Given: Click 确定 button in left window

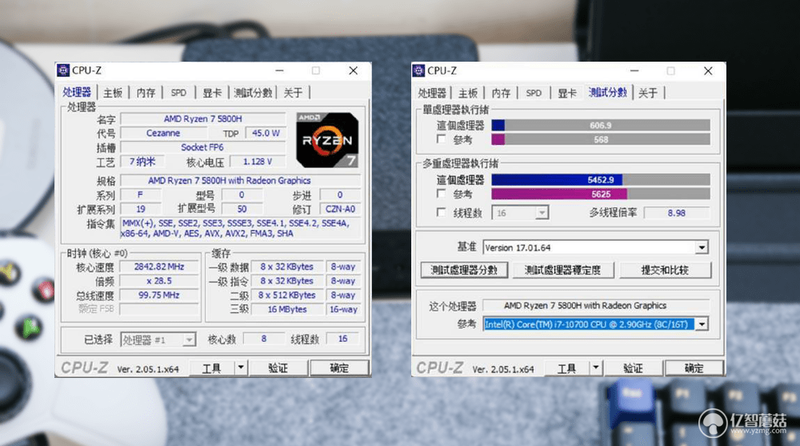Looking at the screenshot, I should click(339, 368).
